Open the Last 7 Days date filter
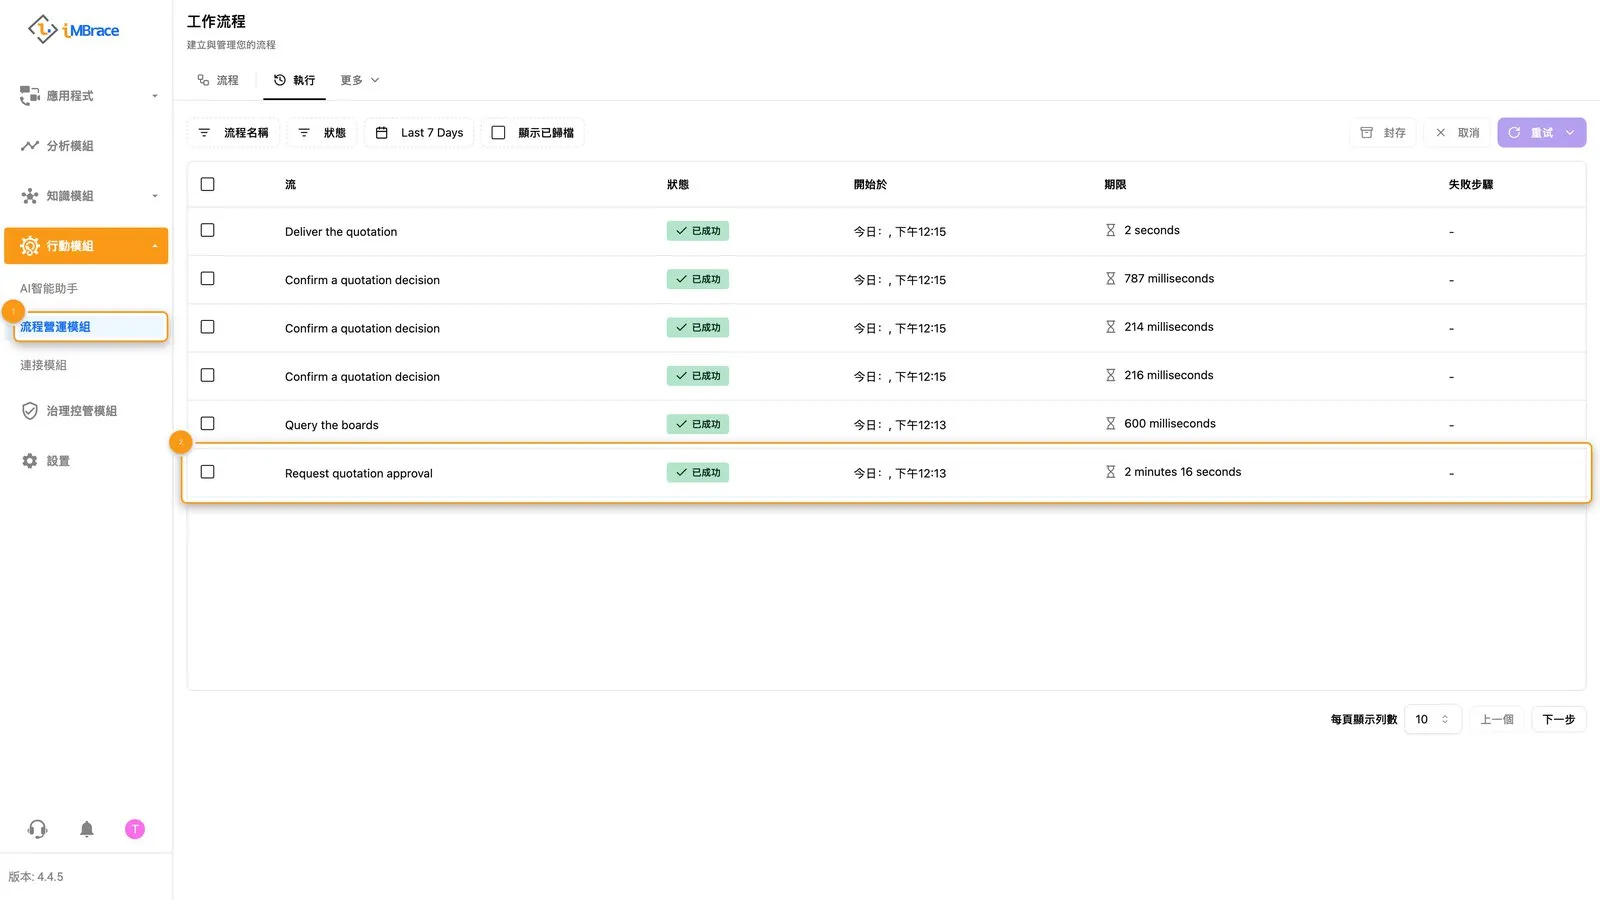This screenshot has height=900, width=1600. [419, 133]
